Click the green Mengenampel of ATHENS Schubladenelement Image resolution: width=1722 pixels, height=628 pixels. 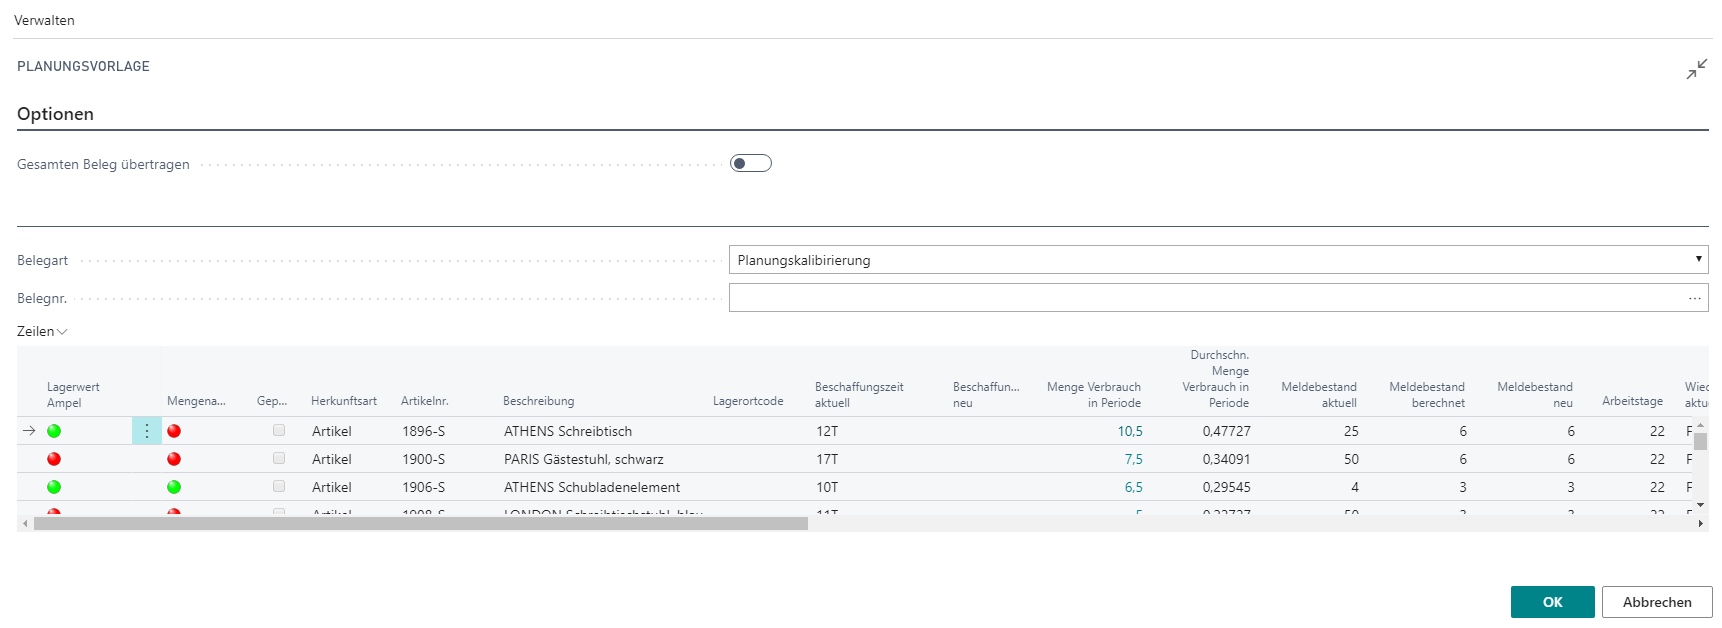(174, 487)
